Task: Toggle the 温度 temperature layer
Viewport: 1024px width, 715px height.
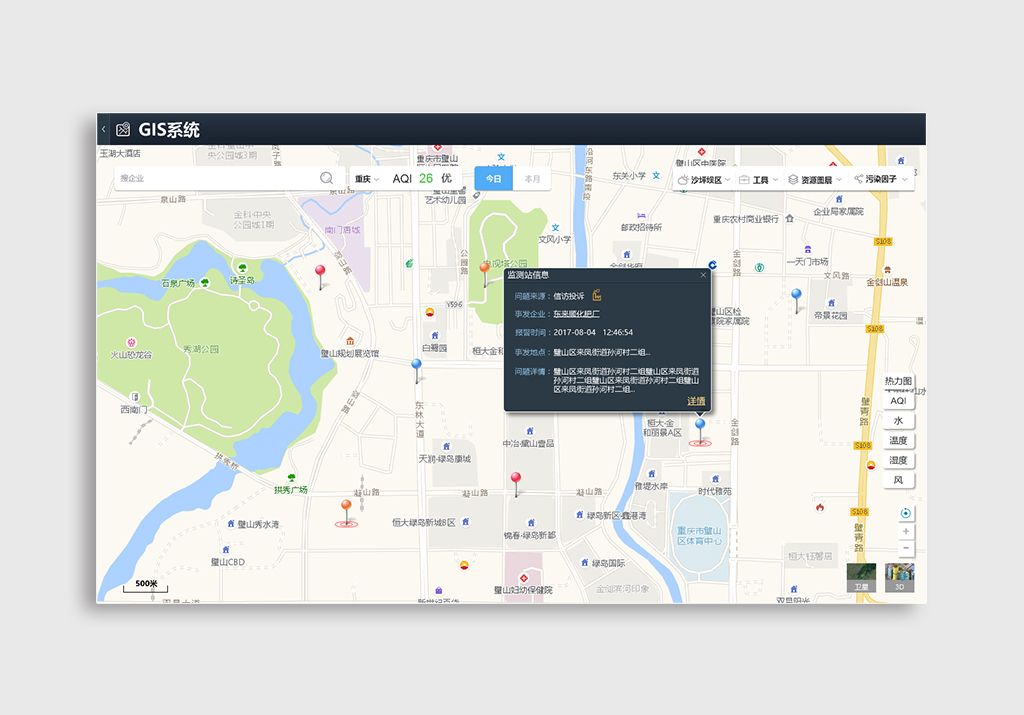Action: (x=898, y=440)
